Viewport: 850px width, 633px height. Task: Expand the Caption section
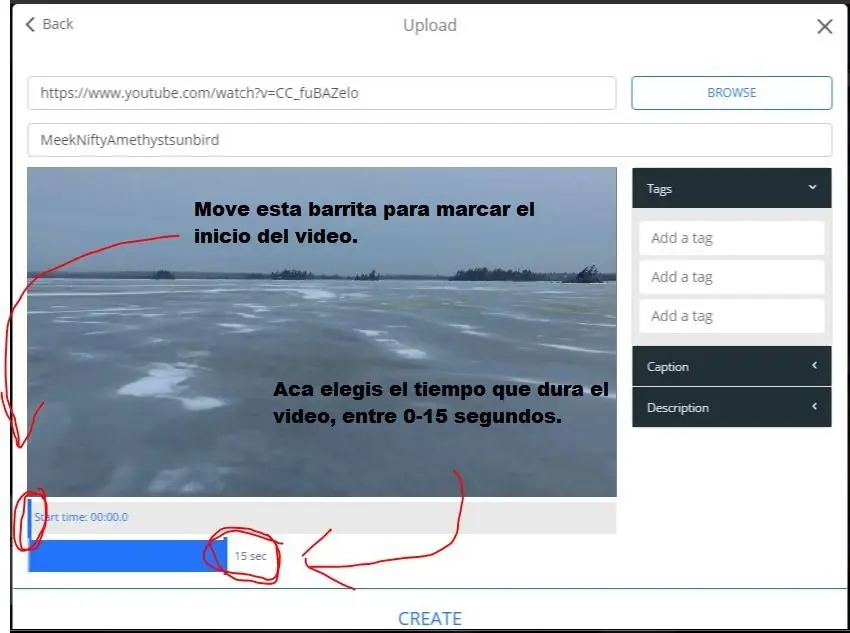click(731, 366)
